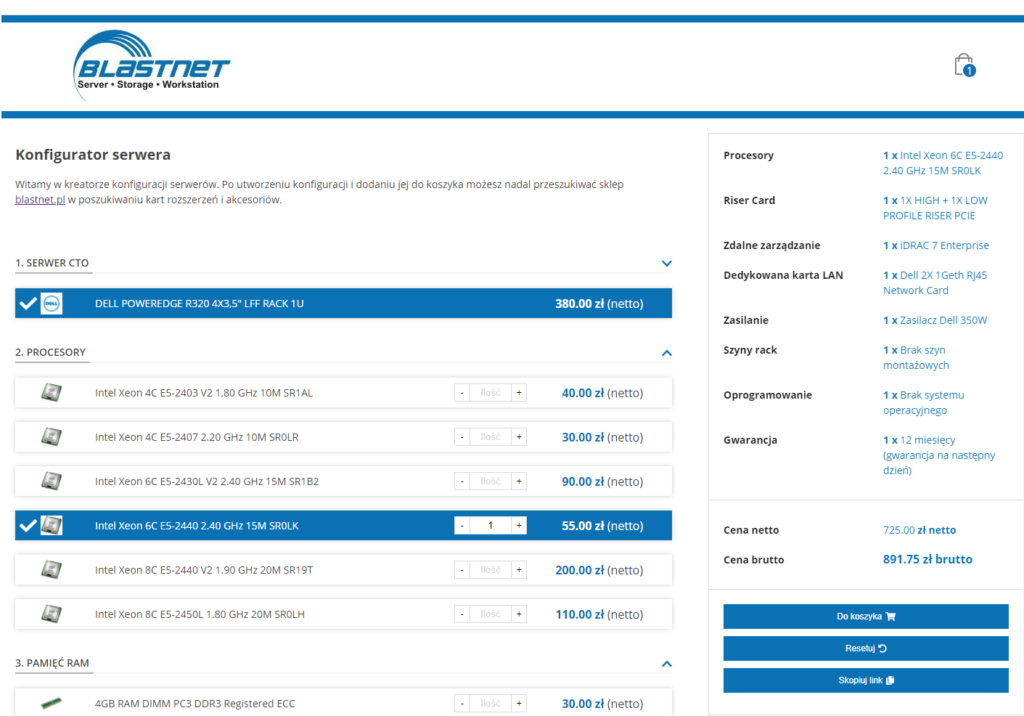Select Intel Xeon 4C E5-2403 V2 processor row

tap(344, 393)
